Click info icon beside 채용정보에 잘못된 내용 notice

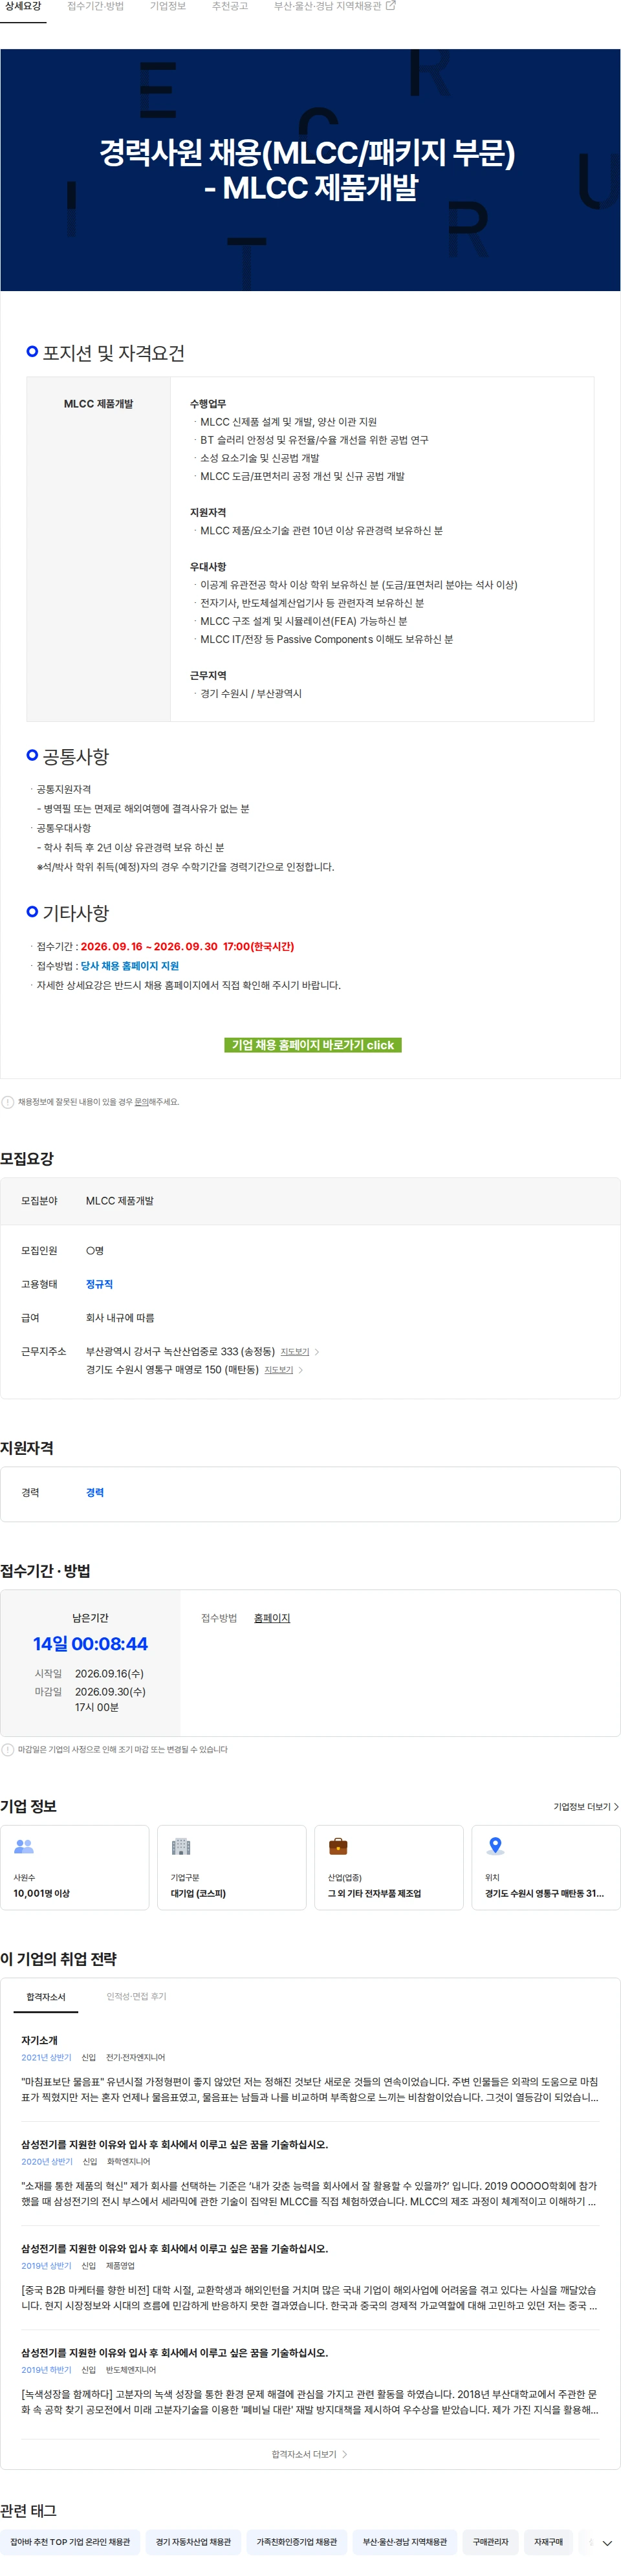click(x=8, y=1102)
